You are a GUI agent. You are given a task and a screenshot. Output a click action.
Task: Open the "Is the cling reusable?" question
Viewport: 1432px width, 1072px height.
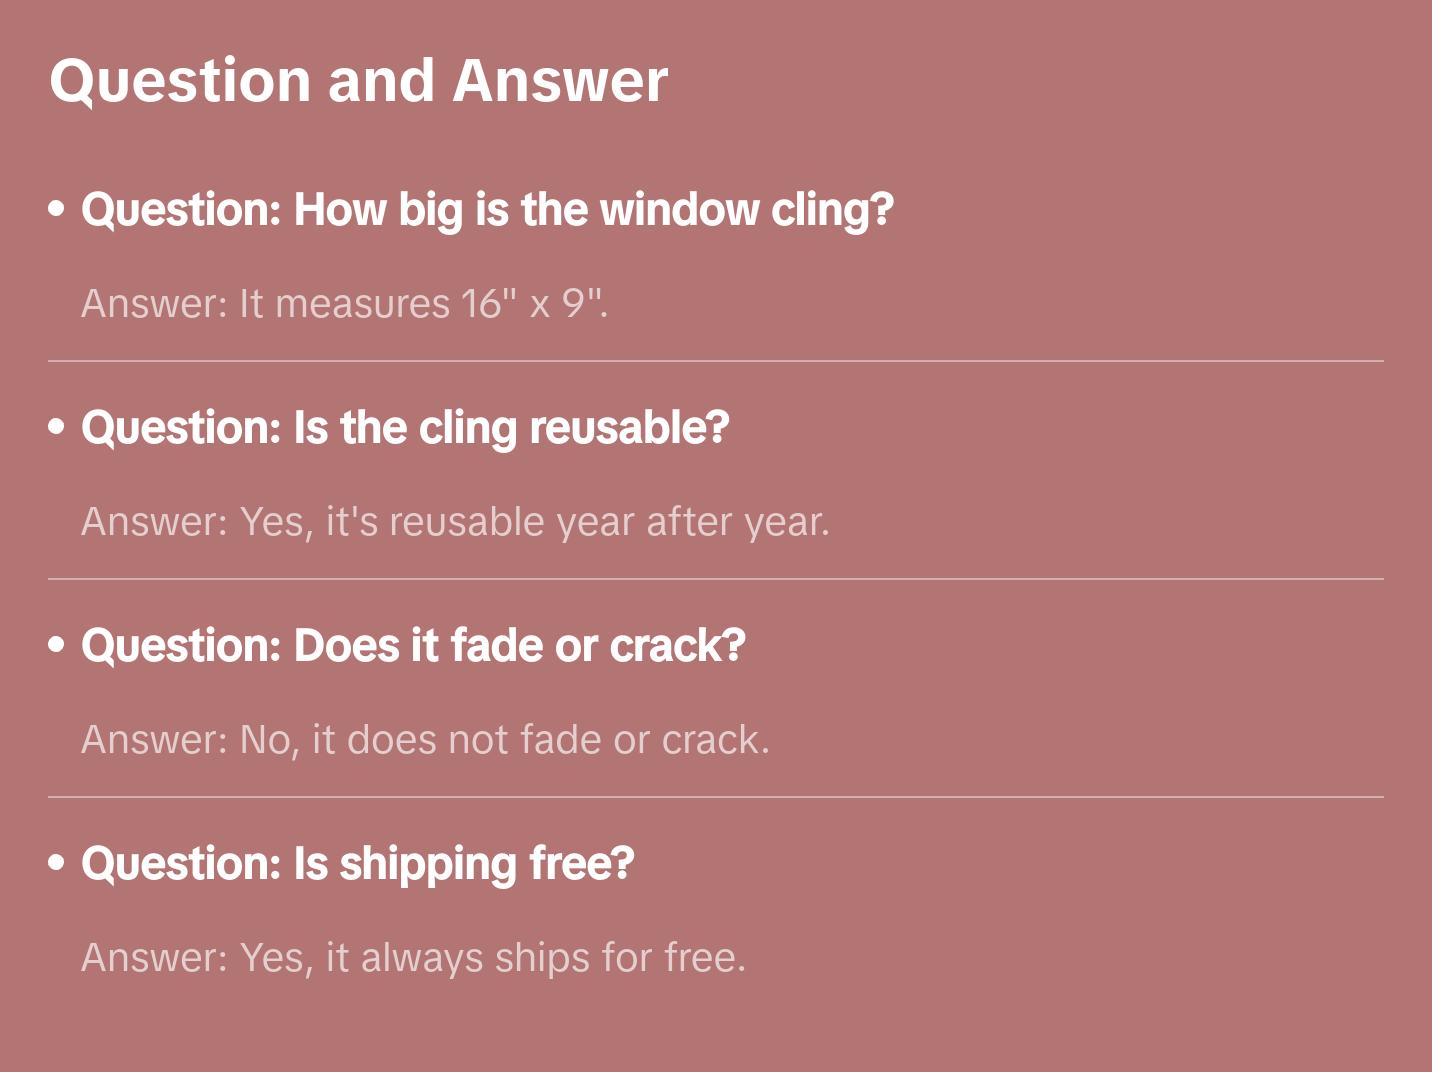pyautogui.click(x=405, y=428)
